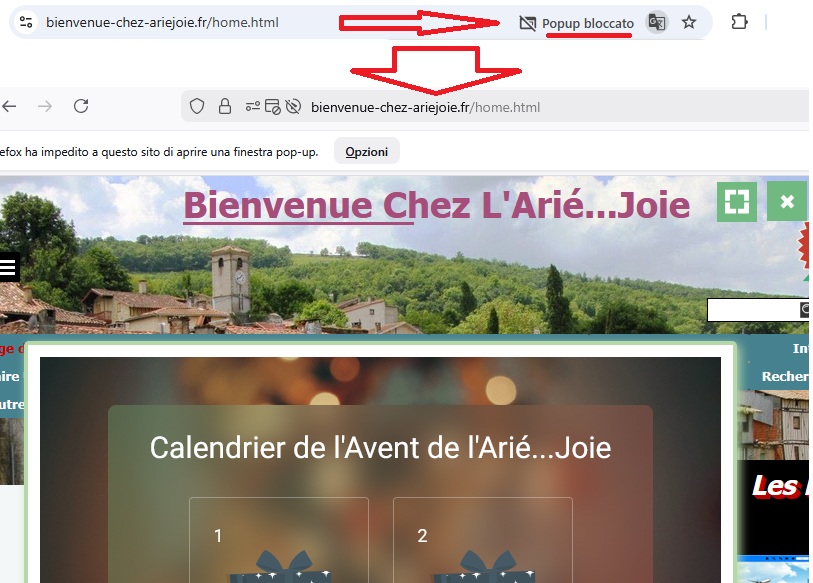813x583 pixels.
Task: Open the Popup bloccato notice
Action: click(x=577, y=23)
